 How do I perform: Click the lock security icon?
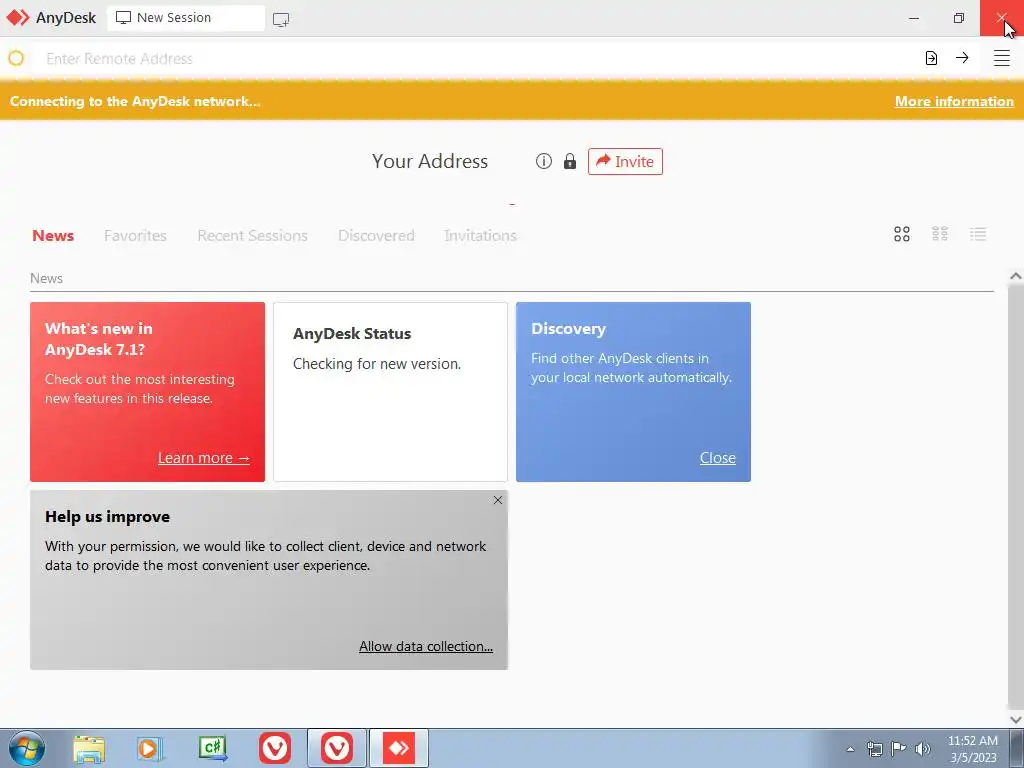click(570, 161)
